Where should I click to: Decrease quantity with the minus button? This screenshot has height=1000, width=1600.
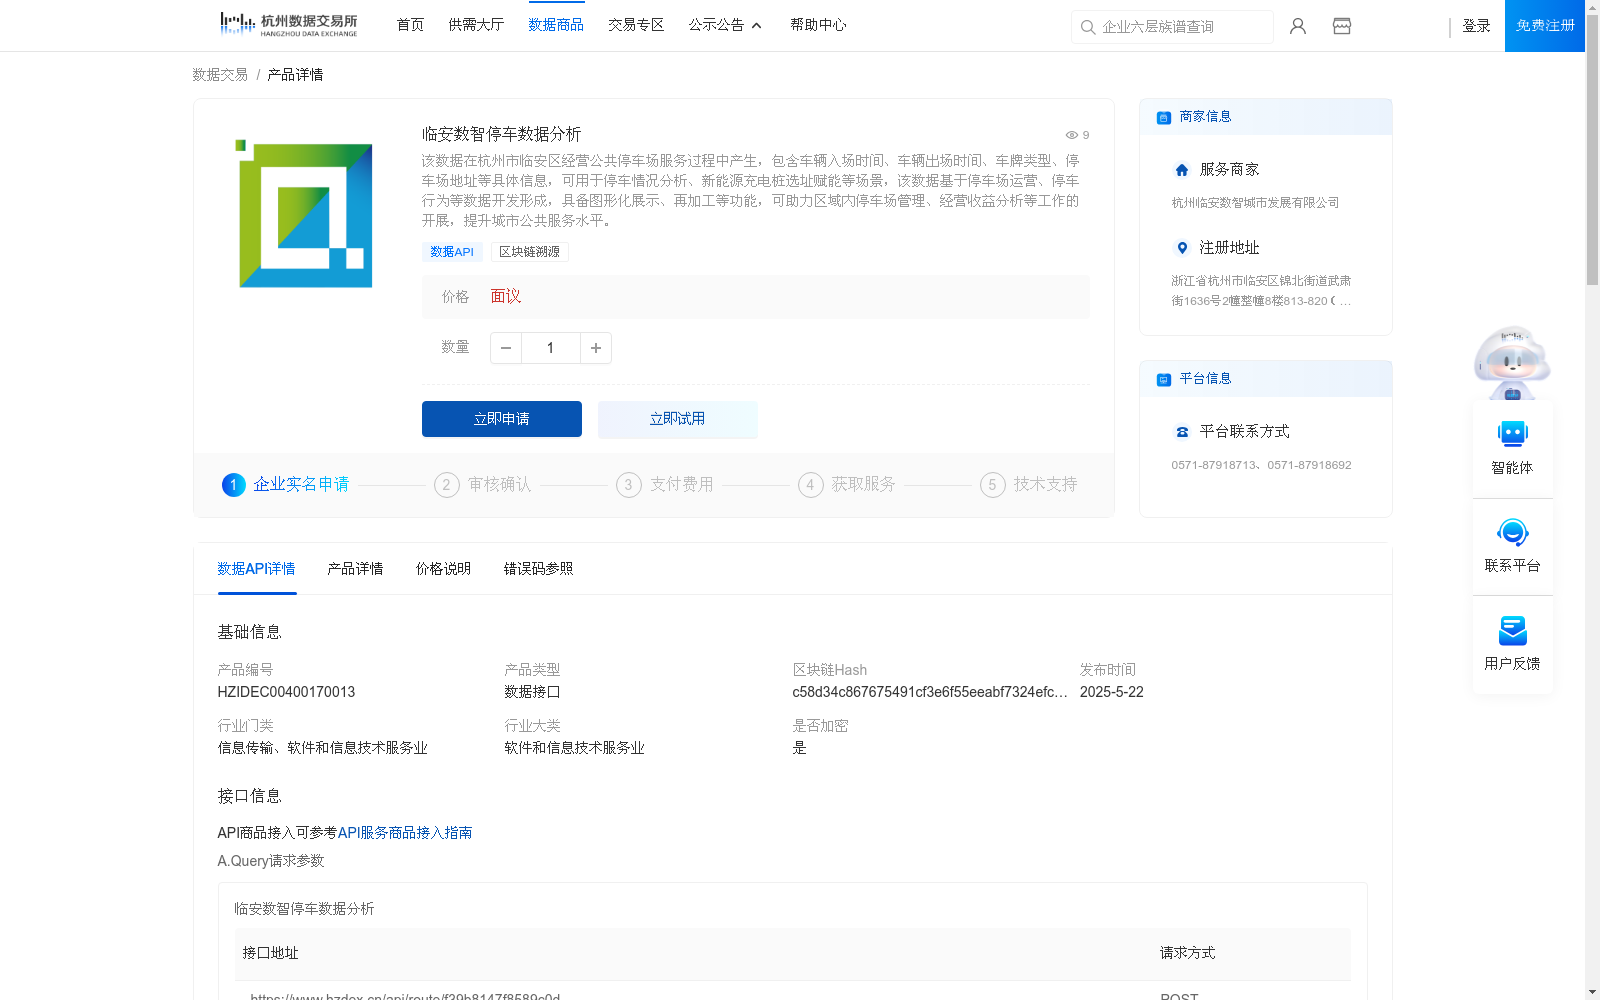point(506,348)
